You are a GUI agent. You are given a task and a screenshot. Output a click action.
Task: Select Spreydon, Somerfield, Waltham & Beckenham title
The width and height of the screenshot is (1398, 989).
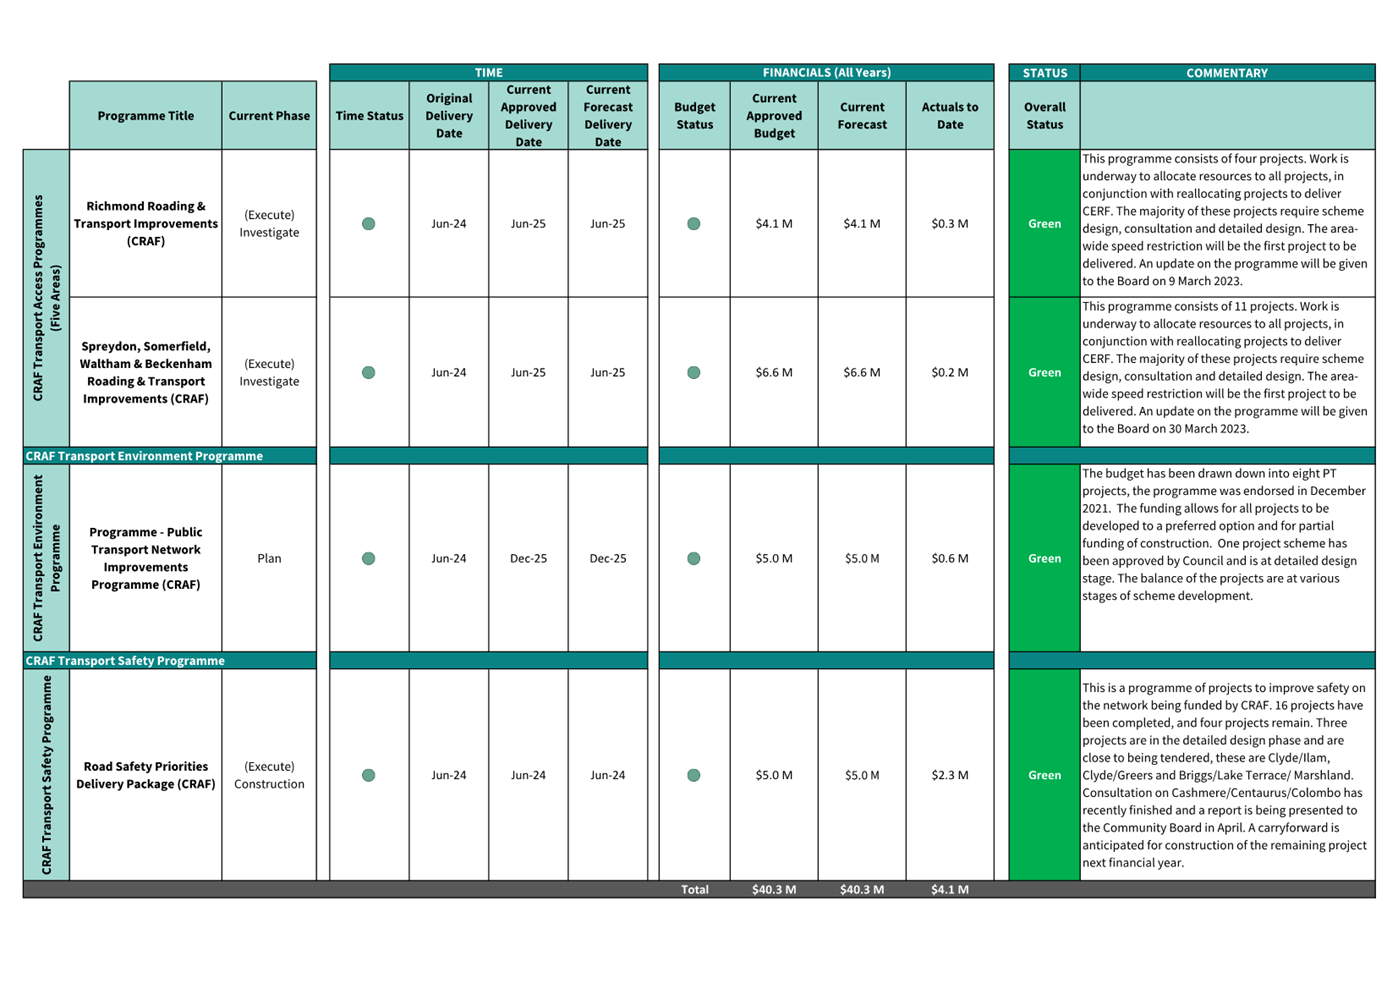tap(146, 373)
